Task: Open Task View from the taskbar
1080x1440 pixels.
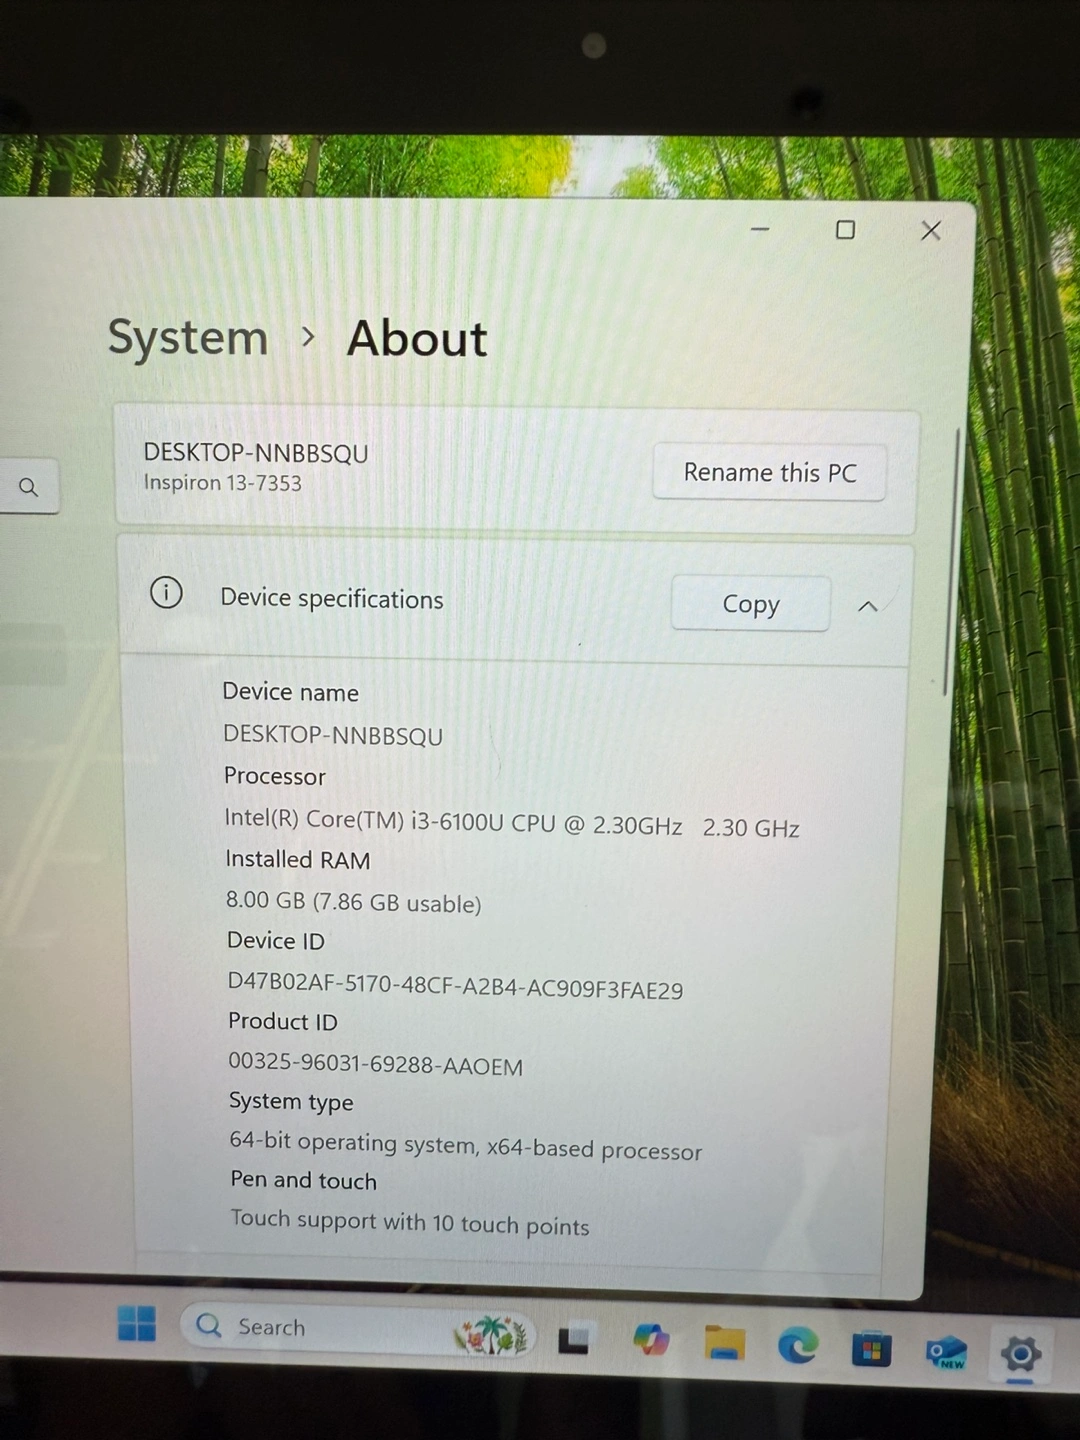Action: point(574,1339)
